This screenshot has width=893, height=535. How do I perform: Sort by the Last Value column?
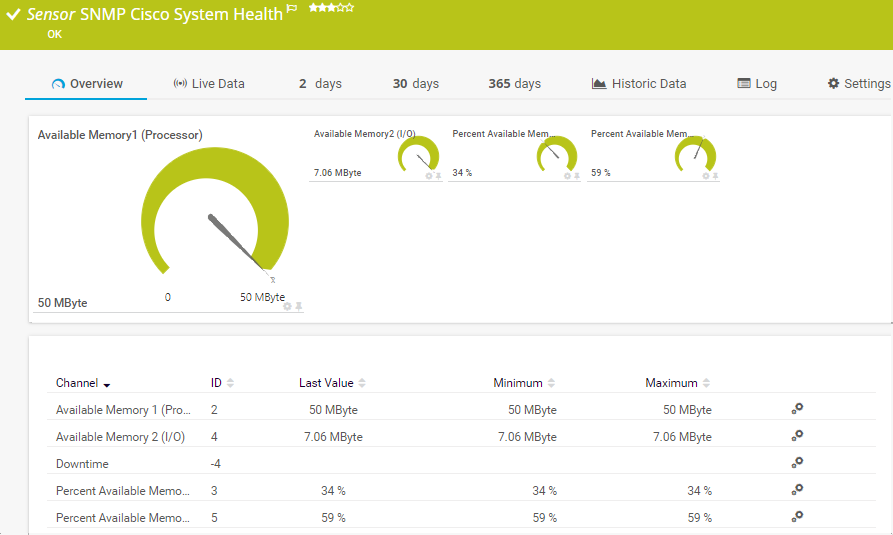click(362, 383)
